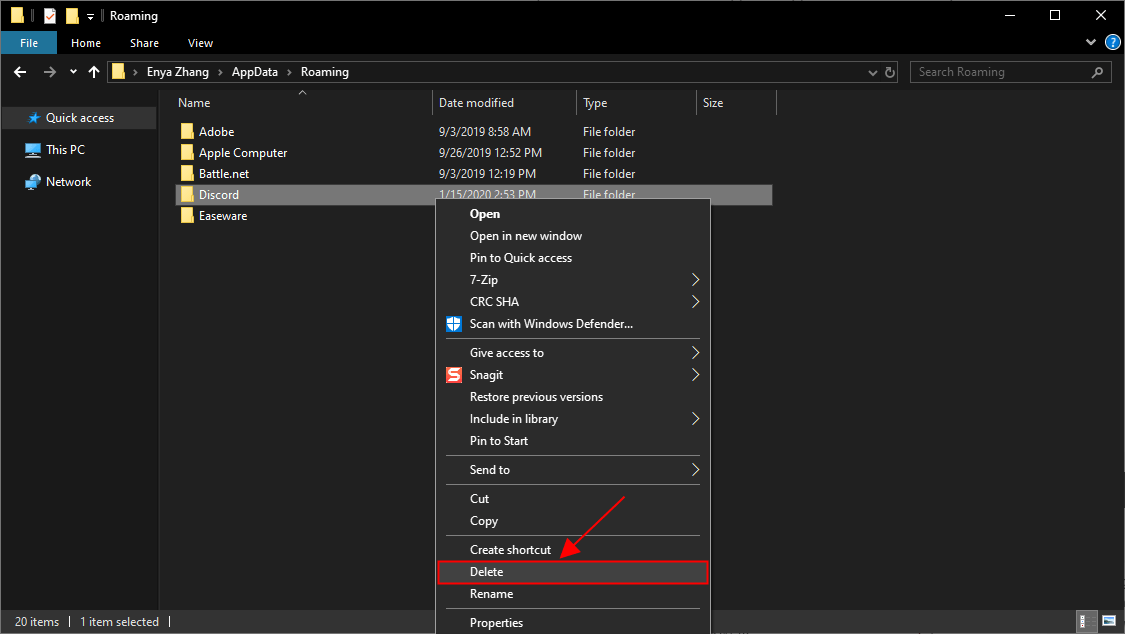The width and height of the screenshot is (1125, 634).
Task: Click AppData in the breadcrumb path
Action: [x=253, y=72]
